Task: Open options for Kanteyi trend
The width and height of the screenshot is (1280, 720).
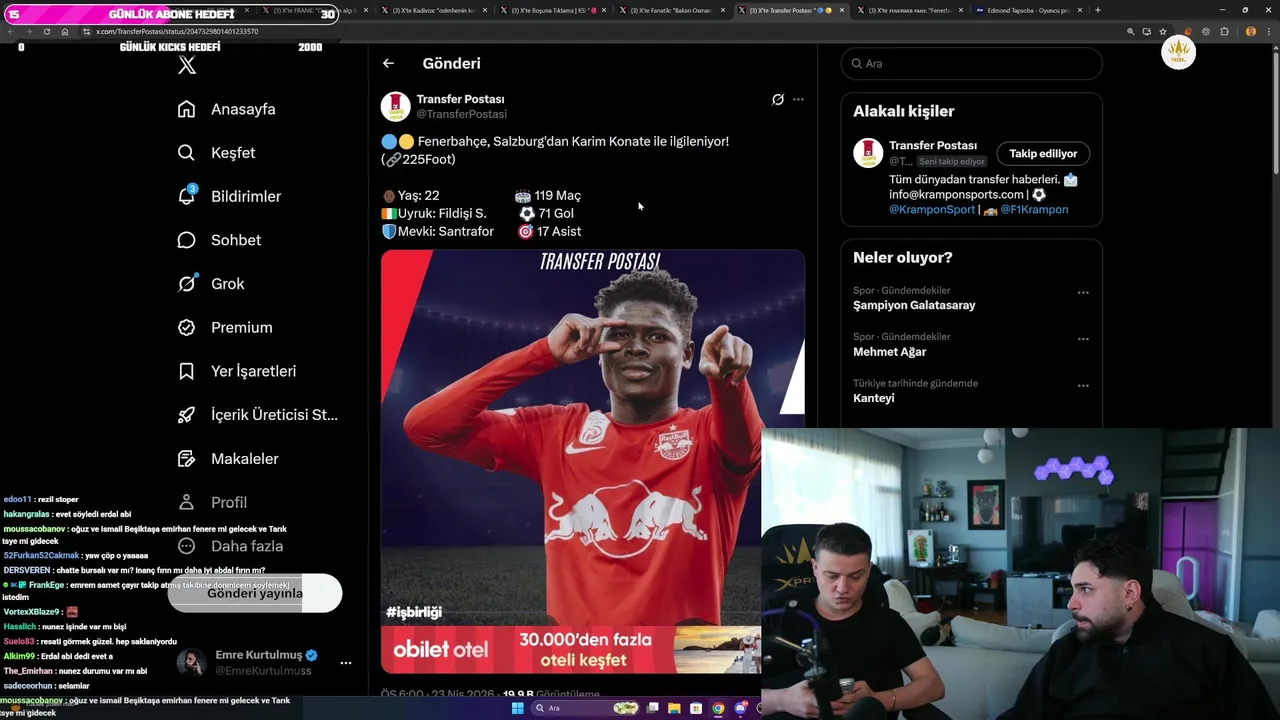Action: pos(1083,386)
